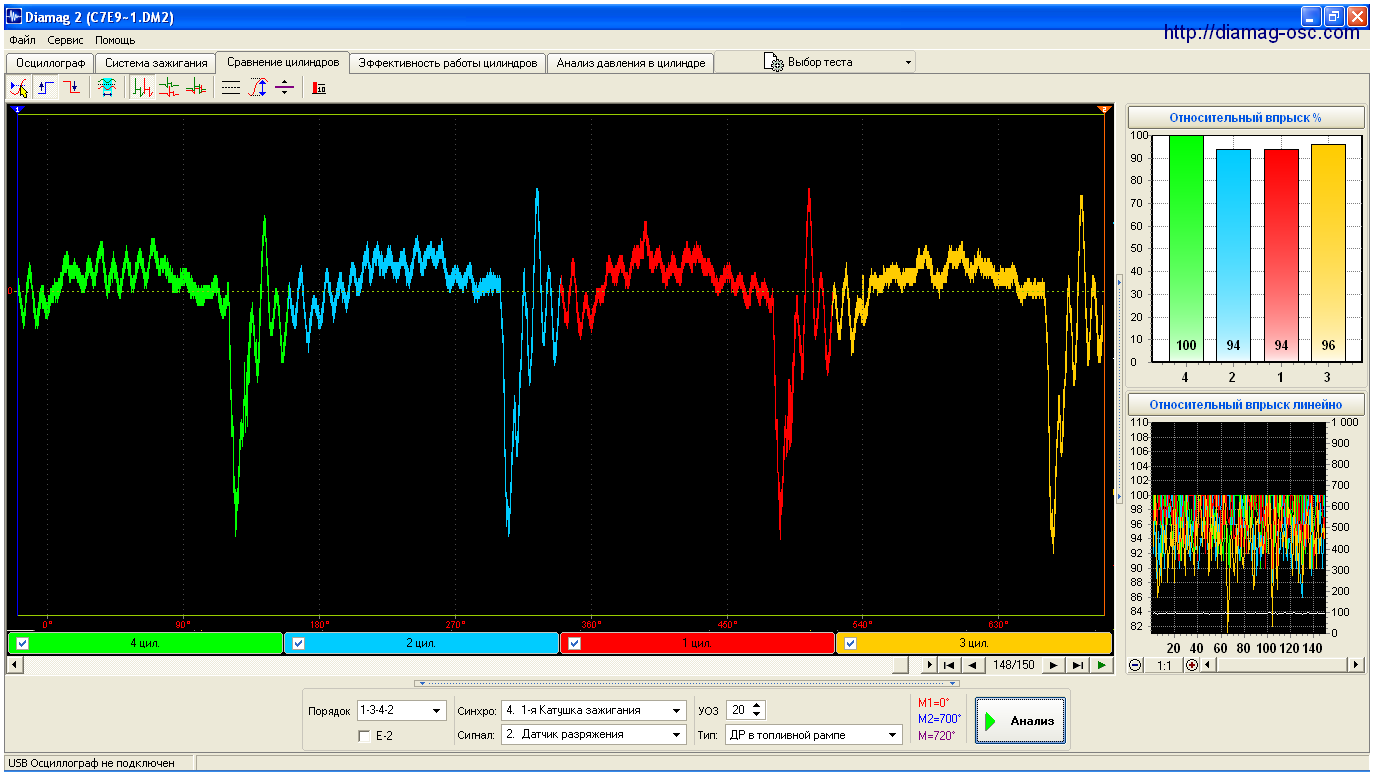Increase the УОЗ value
This screenshot has width=1374, height=776.
[x=757, y=706]
